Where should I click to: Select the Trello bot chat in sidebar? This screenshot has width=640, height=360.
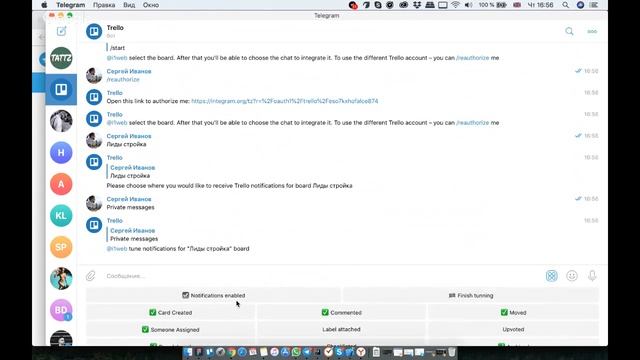coord(61,89)
